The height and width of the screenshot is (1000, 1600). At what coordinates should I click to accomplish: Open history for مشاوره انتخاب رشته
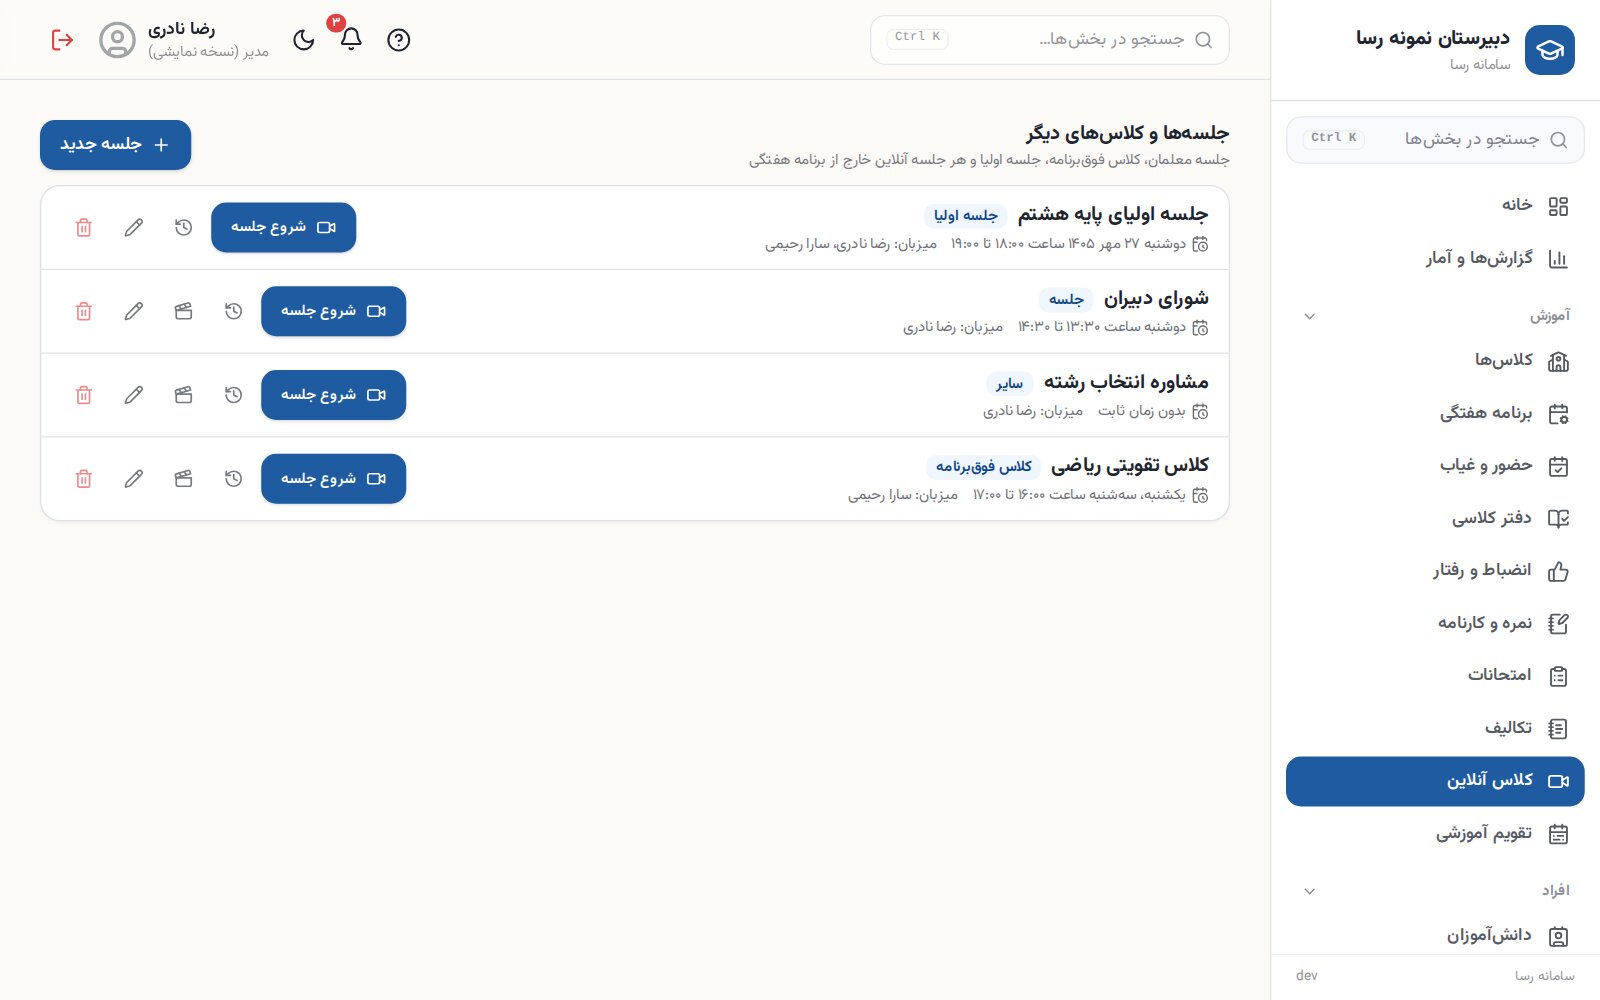pyautogui.click(x=233, y=395)
